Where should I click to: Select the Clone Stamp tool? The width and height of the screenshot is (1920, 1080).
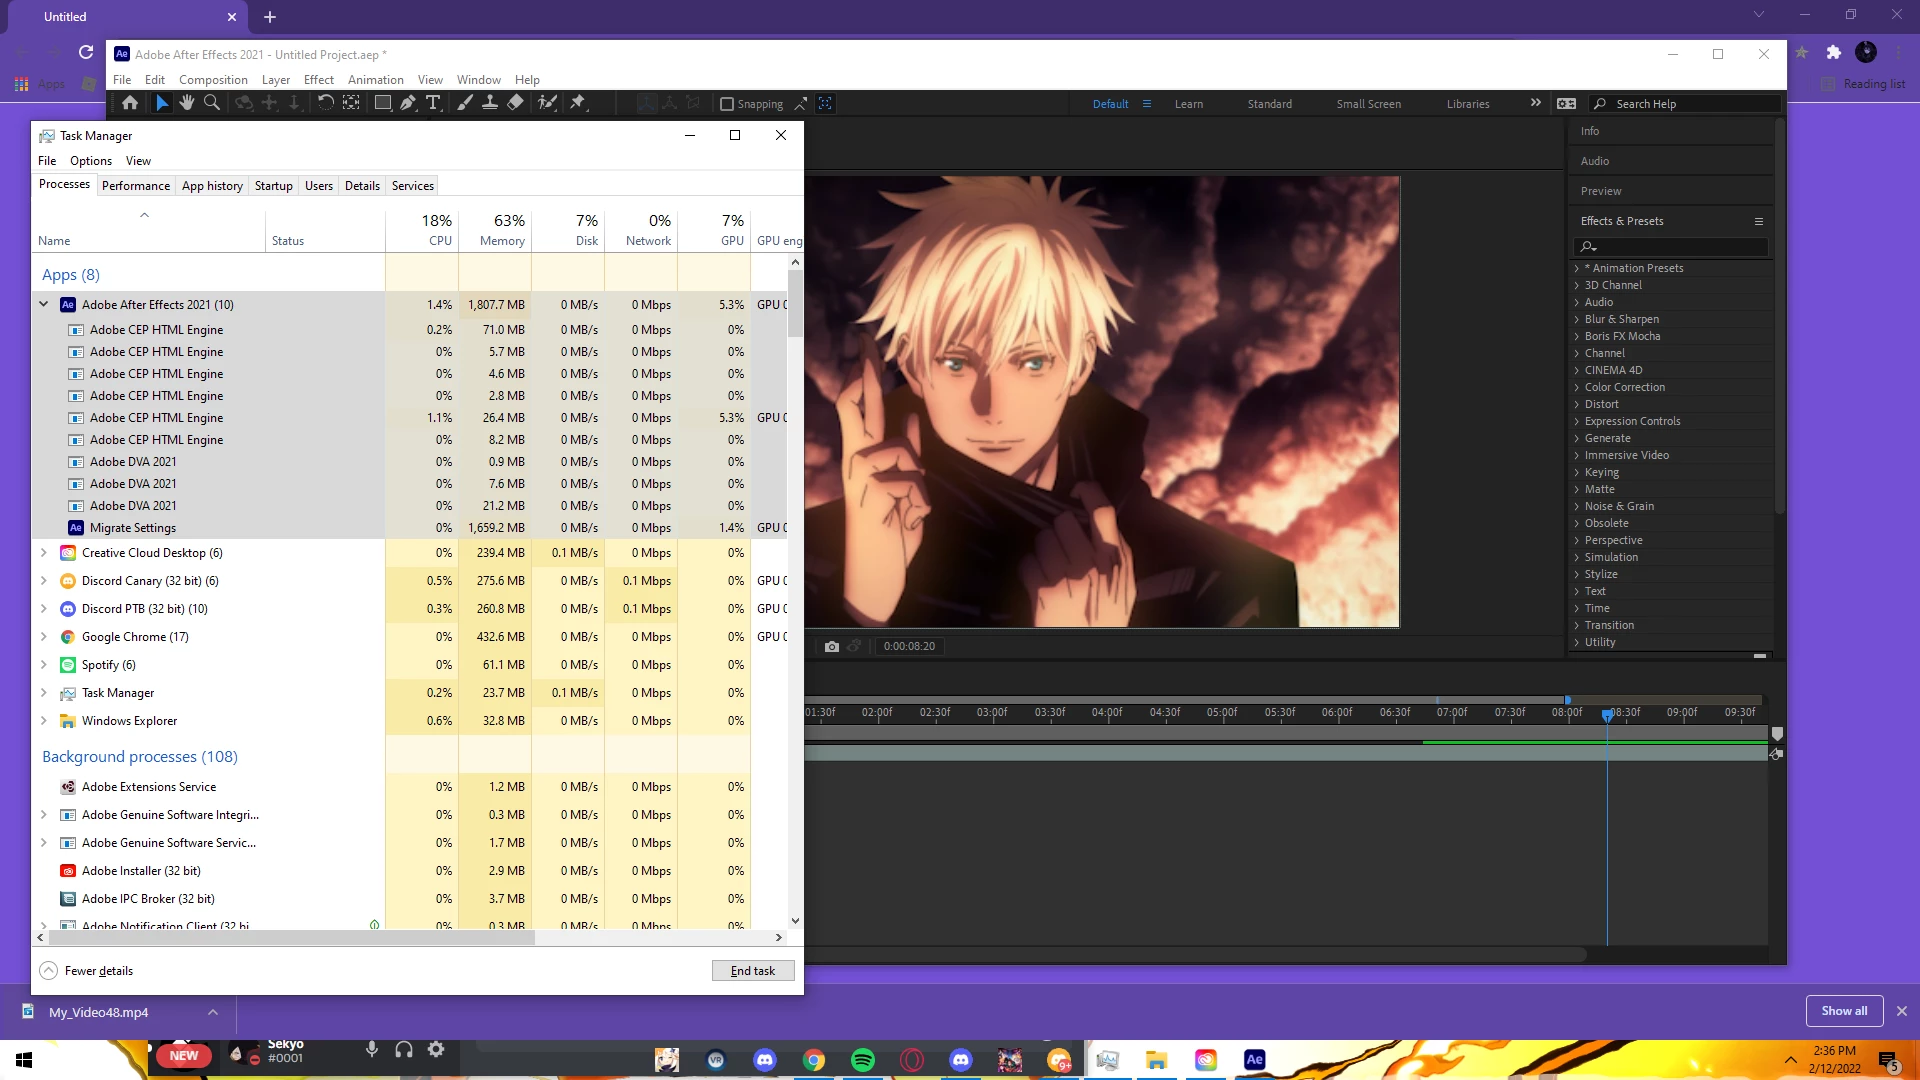[490, 103]
